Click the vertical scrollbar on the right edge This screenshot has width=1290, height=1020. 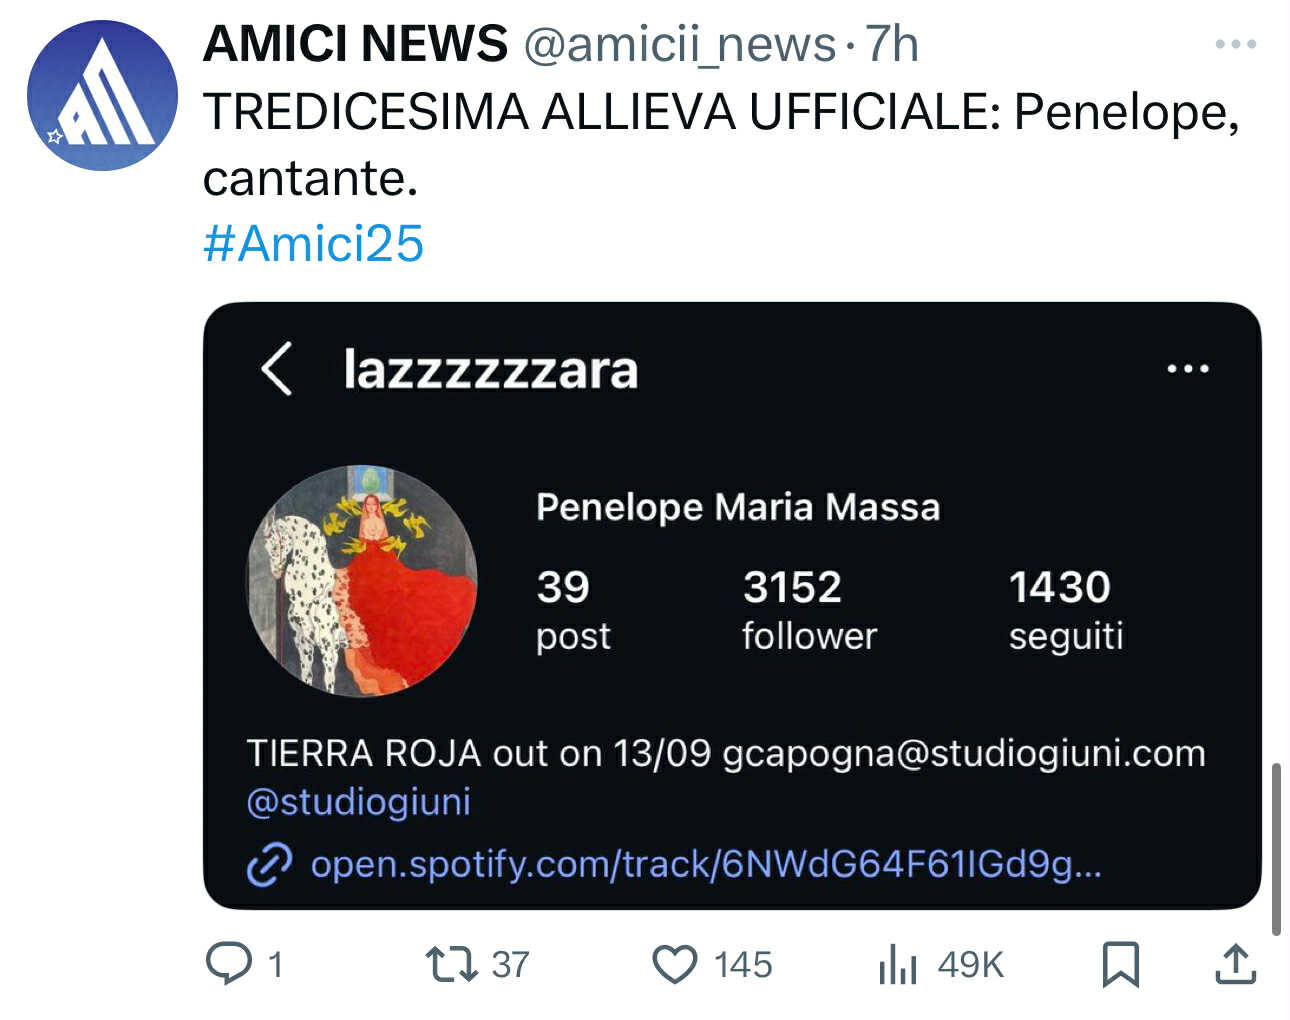point(1276,849)
